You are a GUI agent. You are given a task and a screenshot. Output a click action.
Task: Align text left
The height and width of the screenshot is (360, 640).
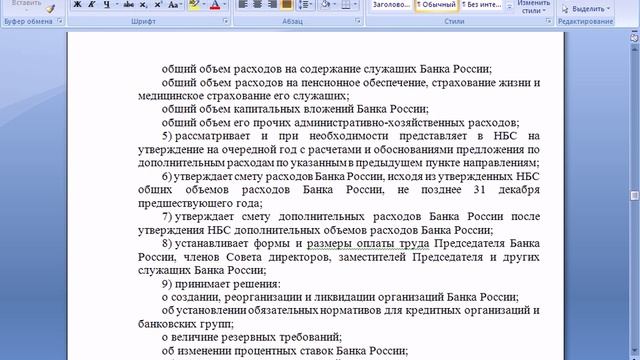243,4
